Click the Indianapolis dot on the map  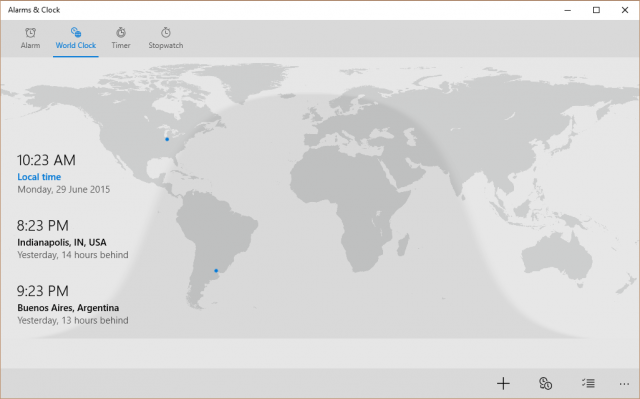[167, 139]
